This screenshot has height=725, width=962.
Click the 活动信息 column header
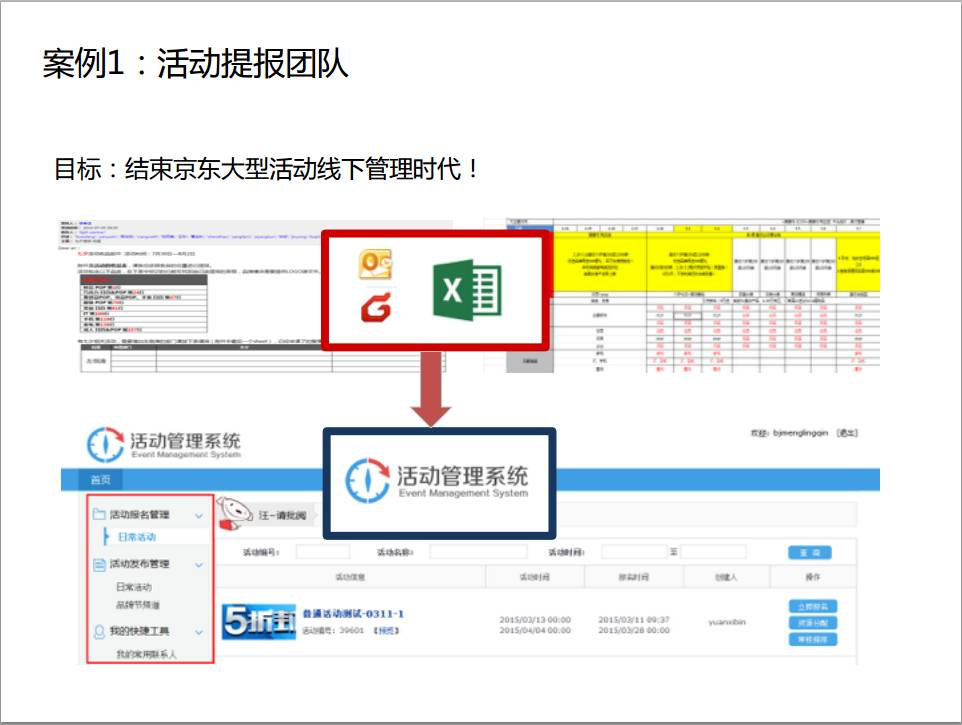[350, 577]
